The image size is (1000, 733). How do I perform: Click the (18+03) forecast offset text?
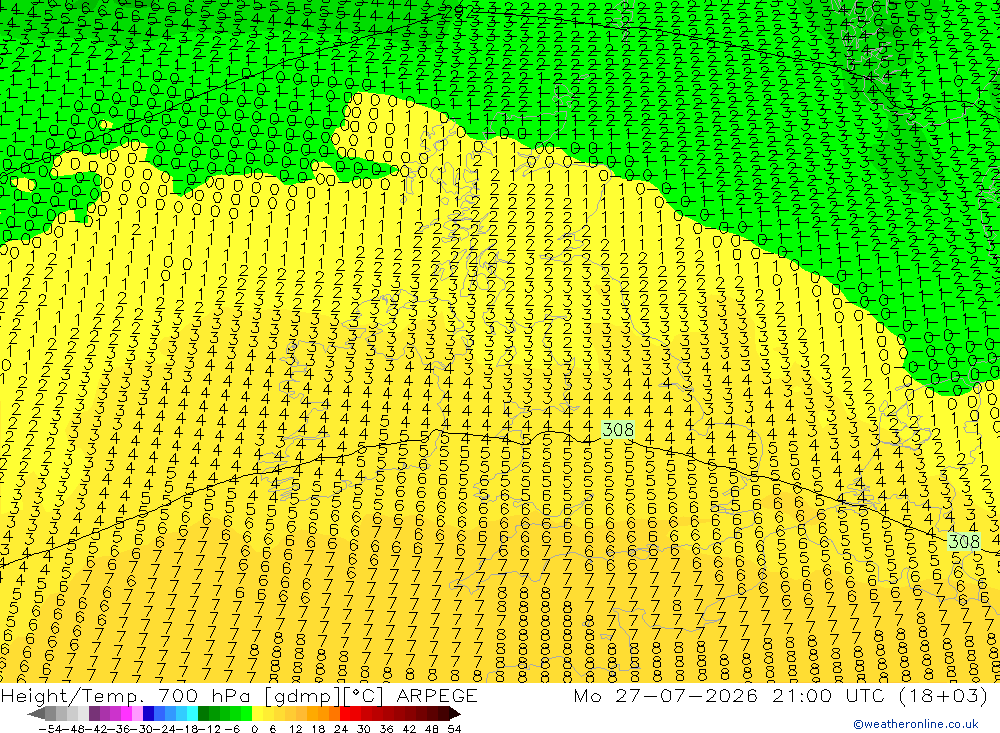[943, 695]
